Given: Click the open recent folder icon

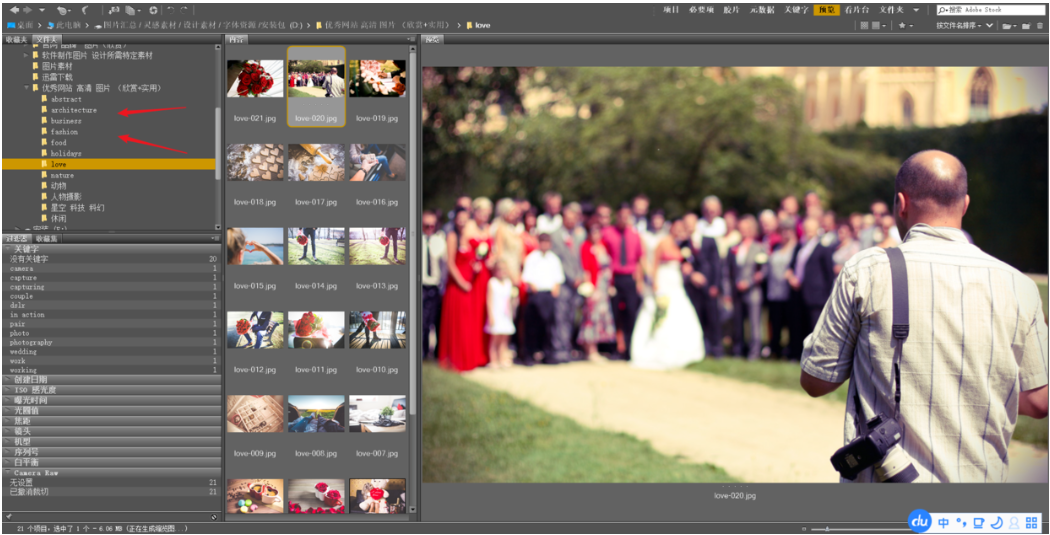Looking at the screenshot, I should click(x=1009, y=25).
